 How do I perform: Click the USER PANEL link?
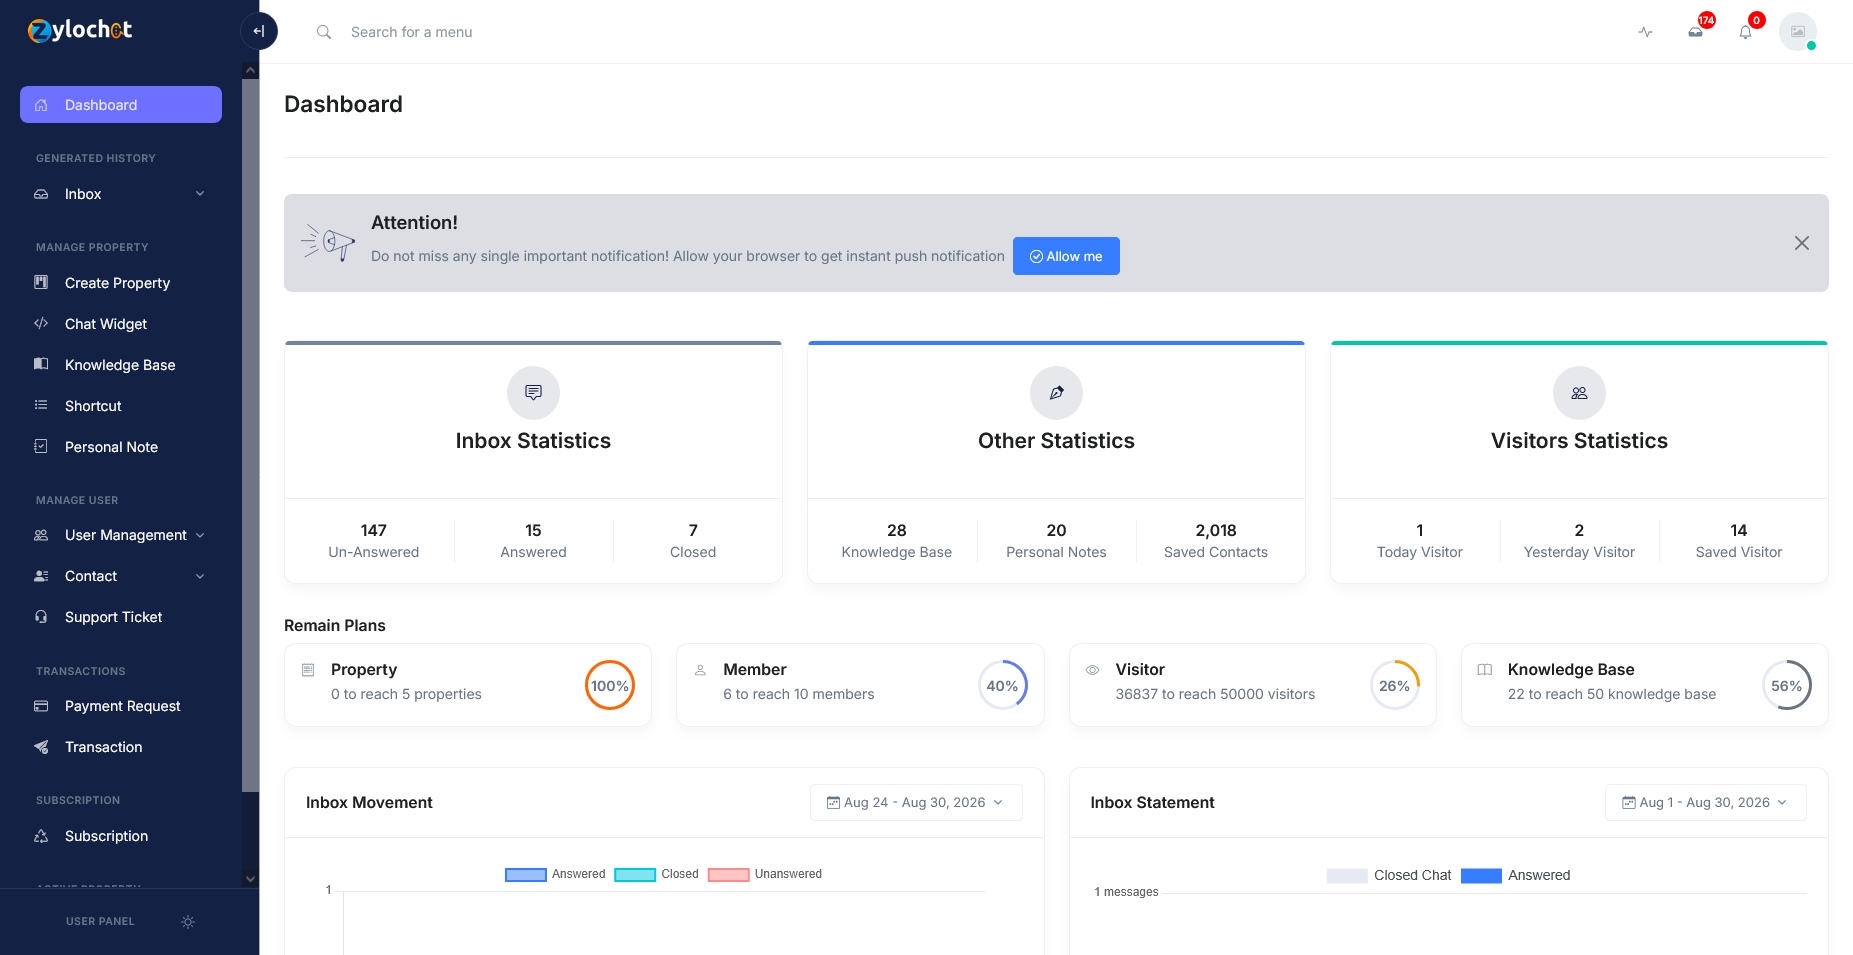coord(100,922)
